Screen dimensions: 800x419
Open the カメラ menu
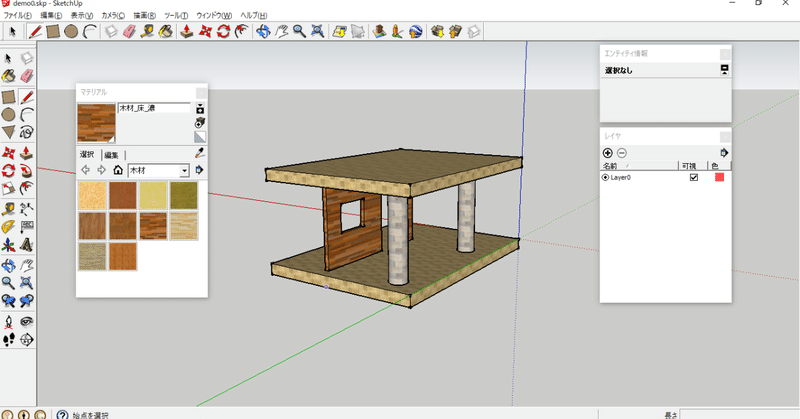point(114,16)
